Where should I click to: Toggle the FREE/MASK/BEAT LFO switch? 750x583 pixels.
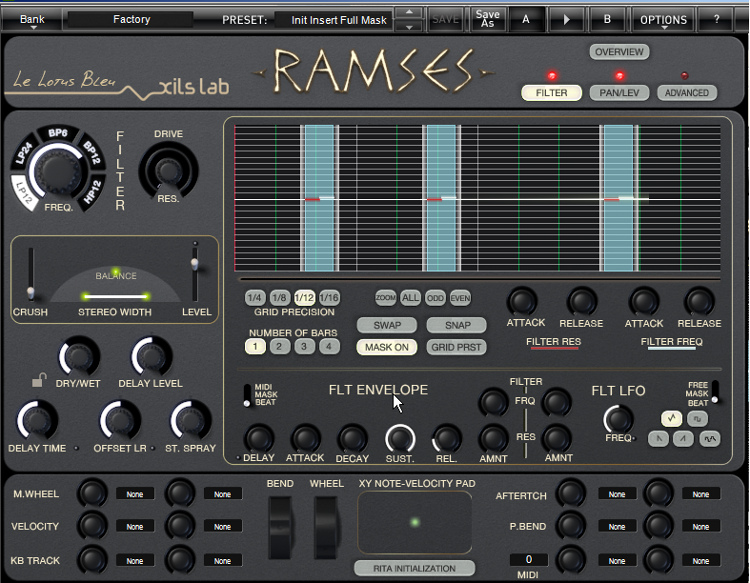[715, 392]
